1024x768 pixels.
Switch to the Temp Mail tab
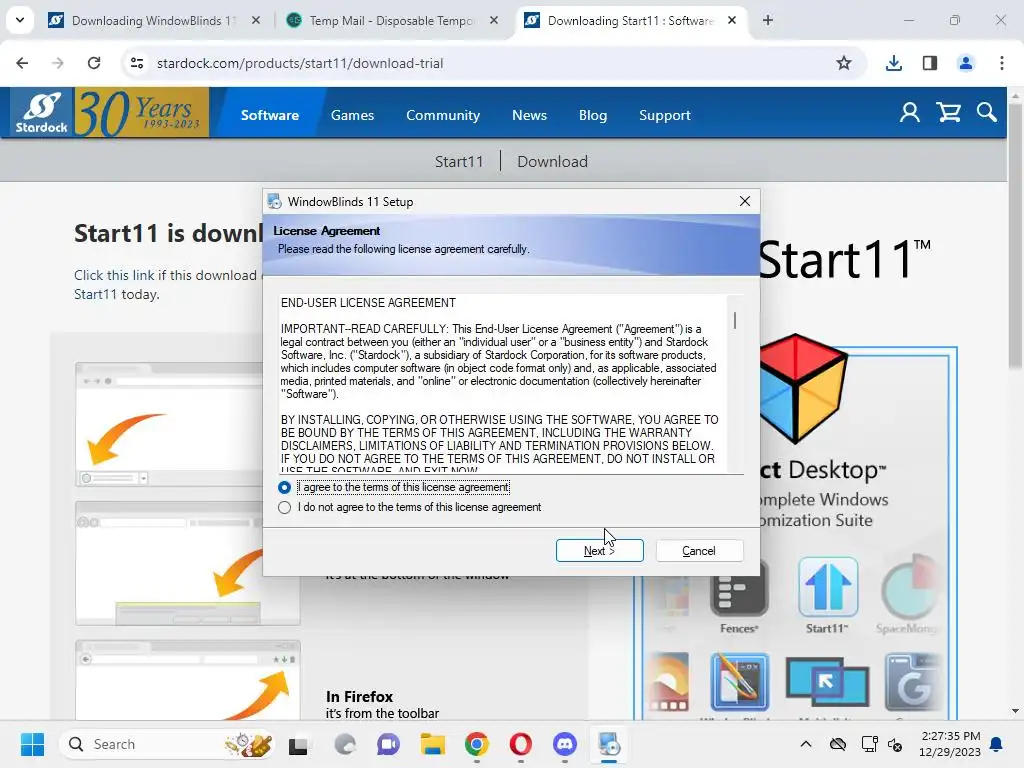(389, 20)
